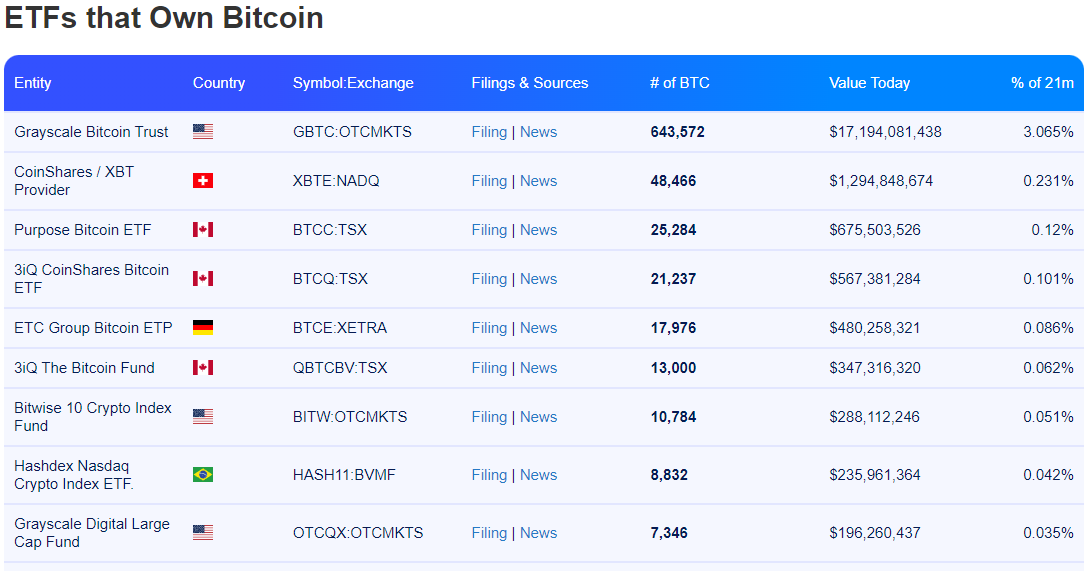This screenshot has width=1087, height=571.
Task: Open the Filing link for HASH11:BVMF
Action: point(489,475)
